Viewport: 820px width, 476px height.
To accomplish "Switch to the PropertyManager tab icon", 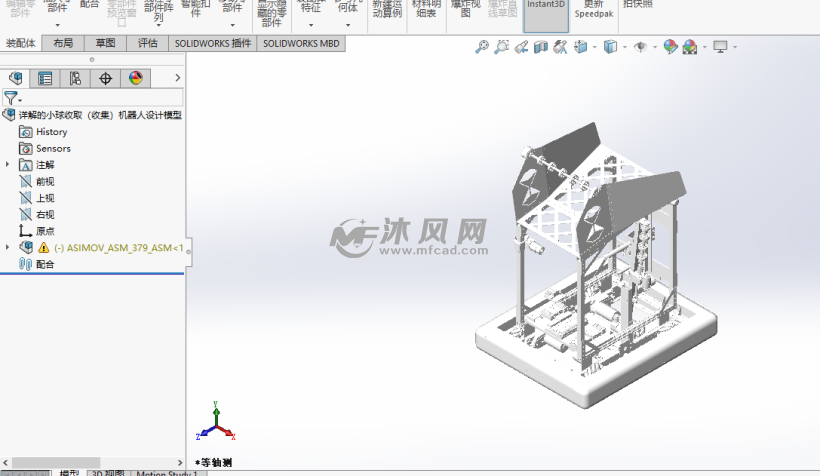I will point(45,78).
